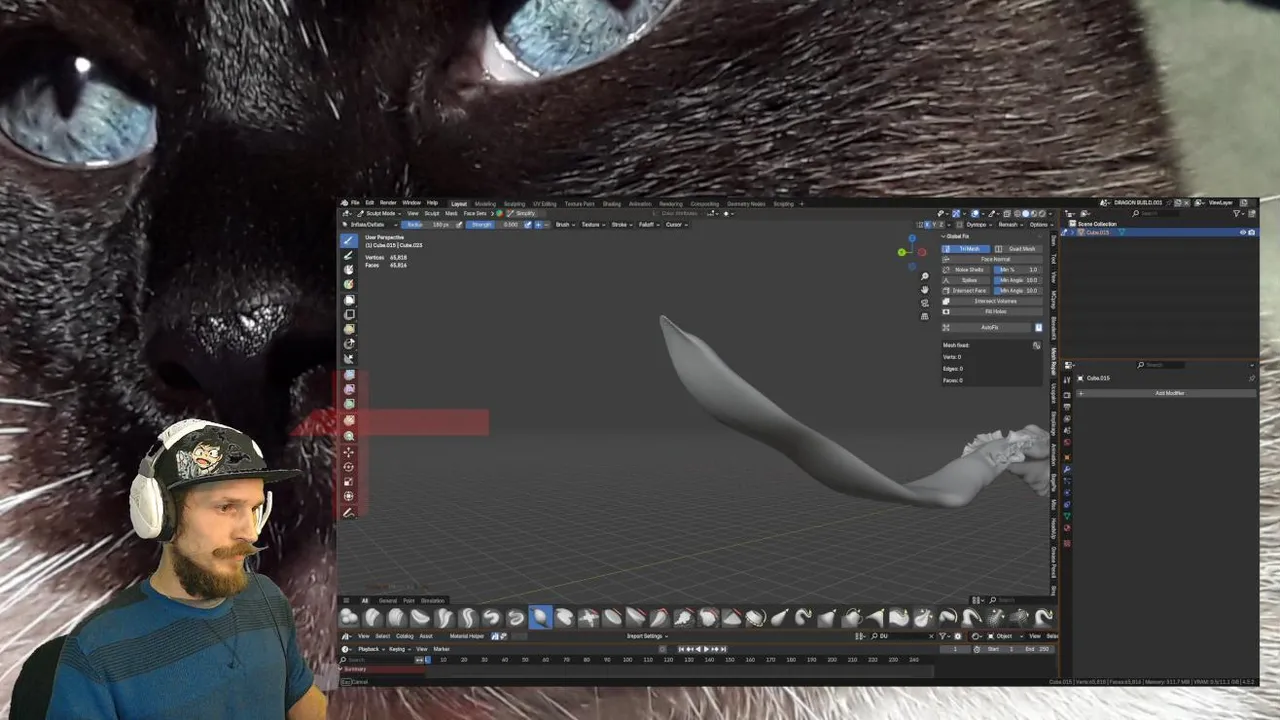Switch to the Layout workspace tab
The image size is (1280, 720).
pyautogui.click(x=458, y=204)
